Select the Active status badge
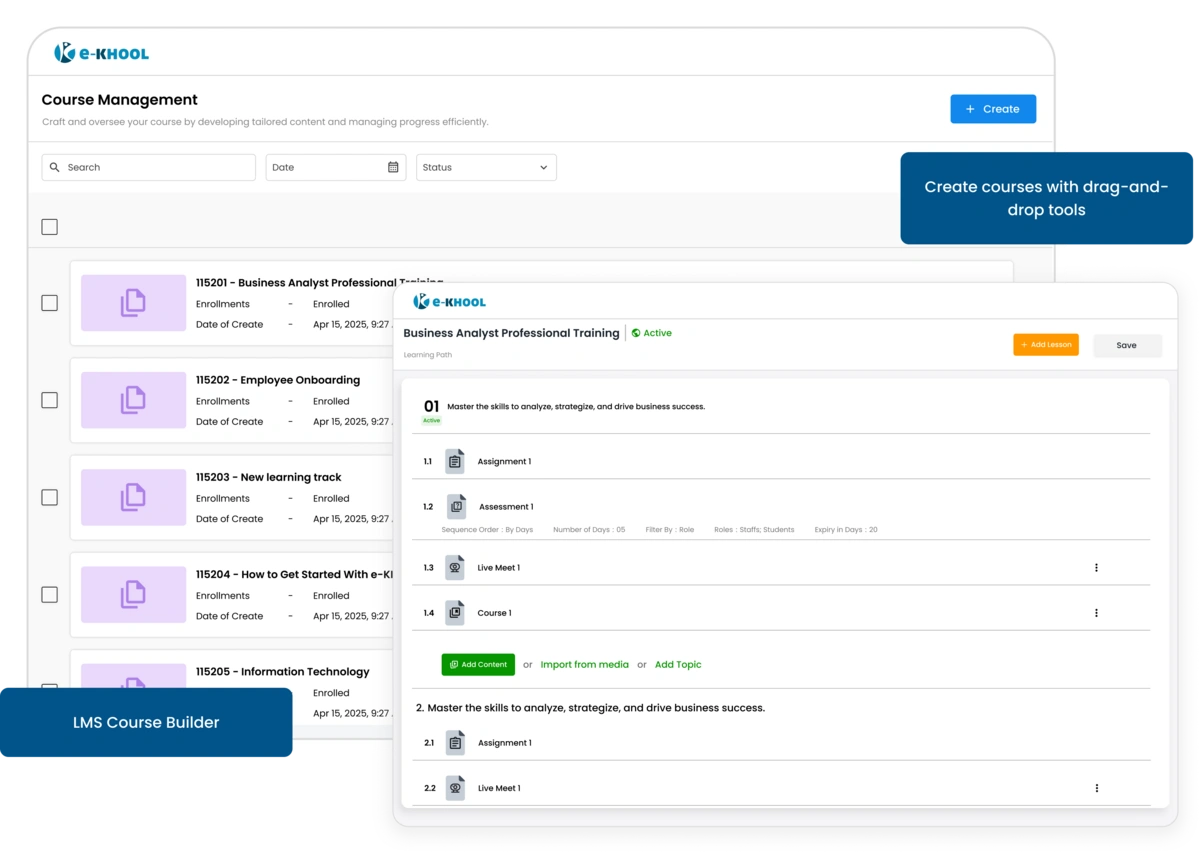The width and height of the screenshot is (1200, 853). pyautogui.click(x=651, y=333)
